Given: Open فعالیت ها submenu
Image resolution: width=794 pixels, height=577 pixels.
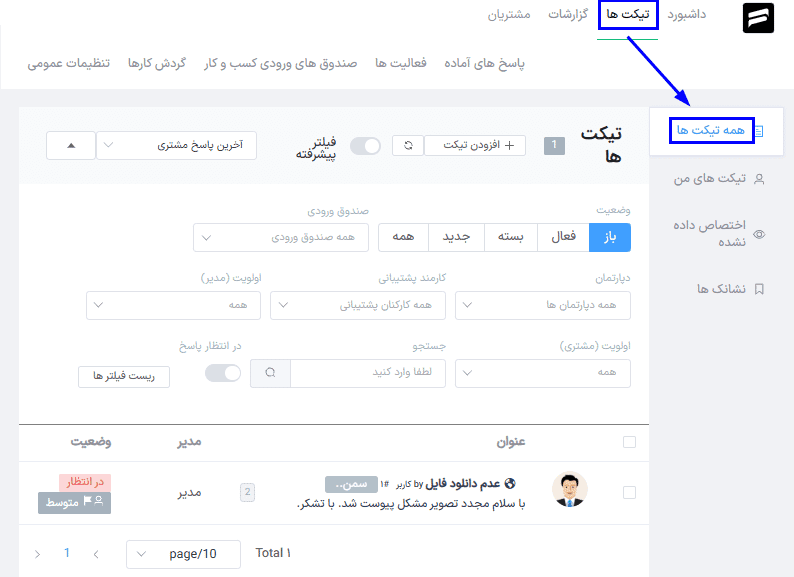Looking at the screenshot, I should pyautogui.click(x=401, y=63).
